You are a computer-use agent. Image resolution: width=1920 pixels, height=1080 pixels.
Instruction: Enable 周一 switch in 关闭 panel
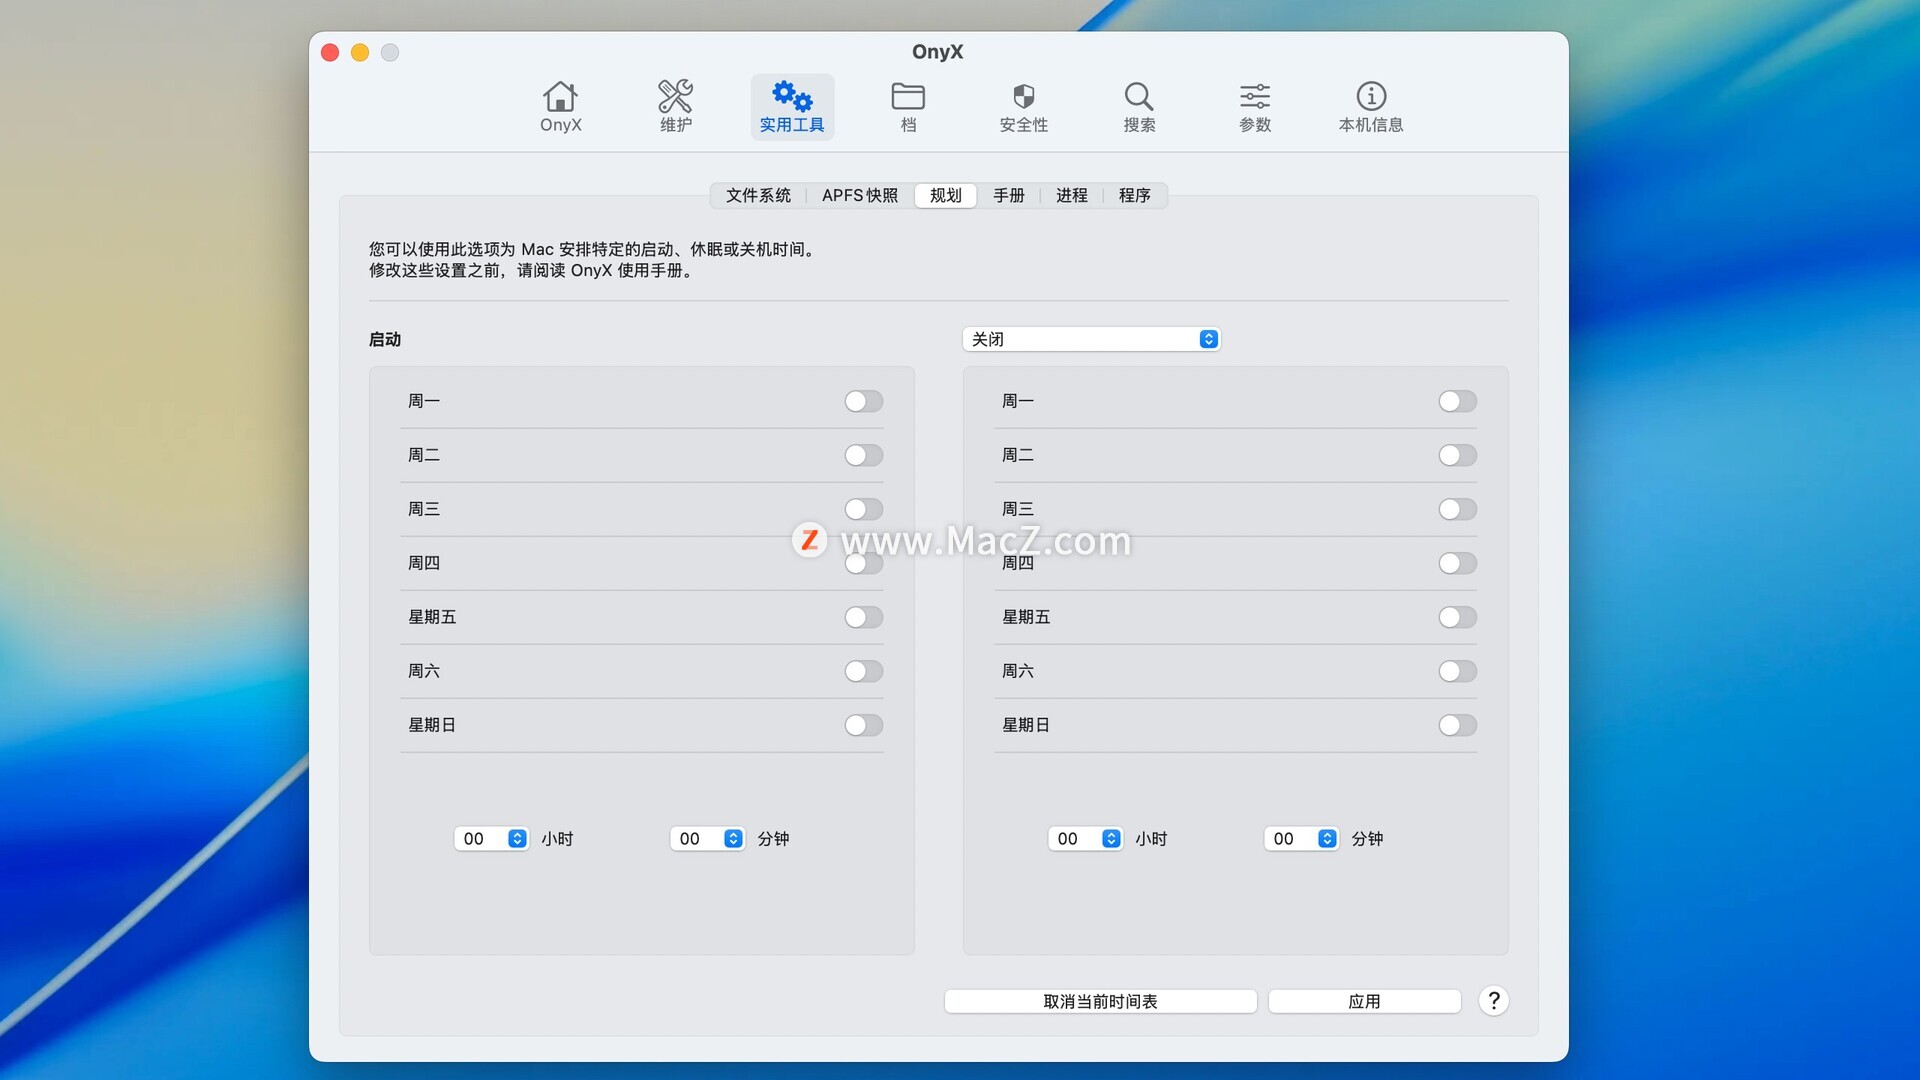[x=1458, y=401]
